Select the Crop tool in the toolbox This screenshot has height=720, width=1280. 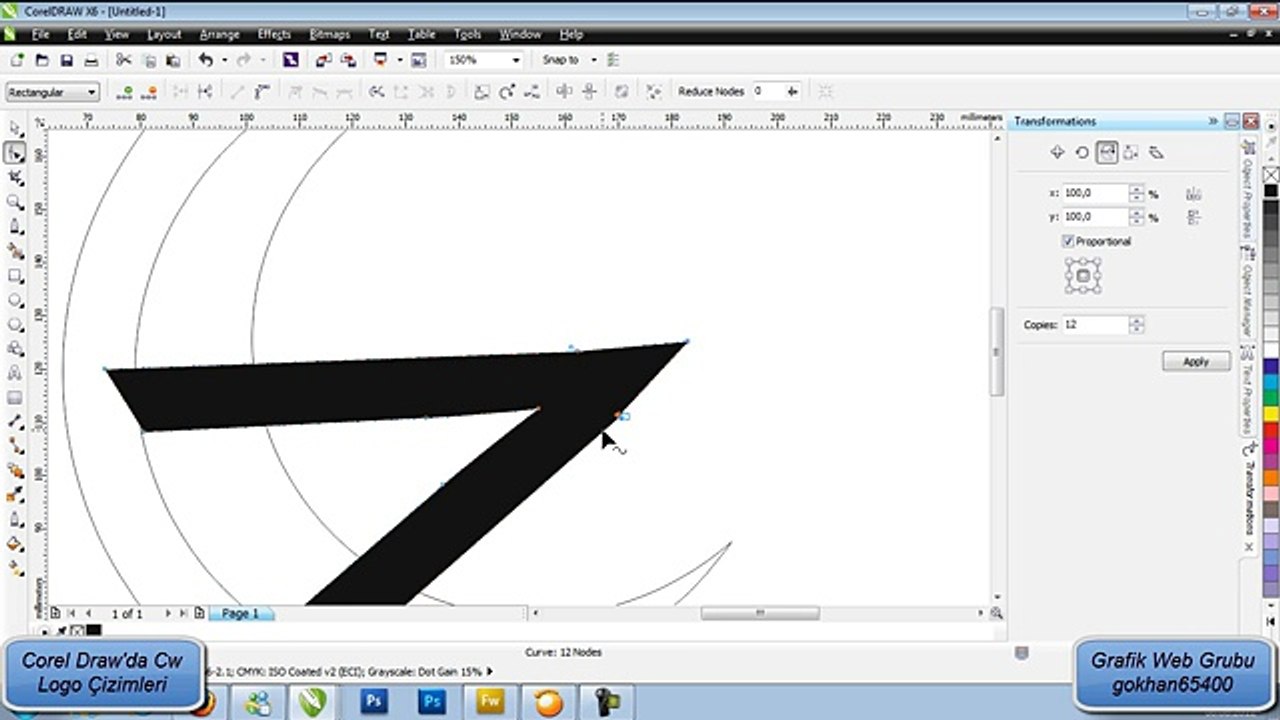click(15, 178)
